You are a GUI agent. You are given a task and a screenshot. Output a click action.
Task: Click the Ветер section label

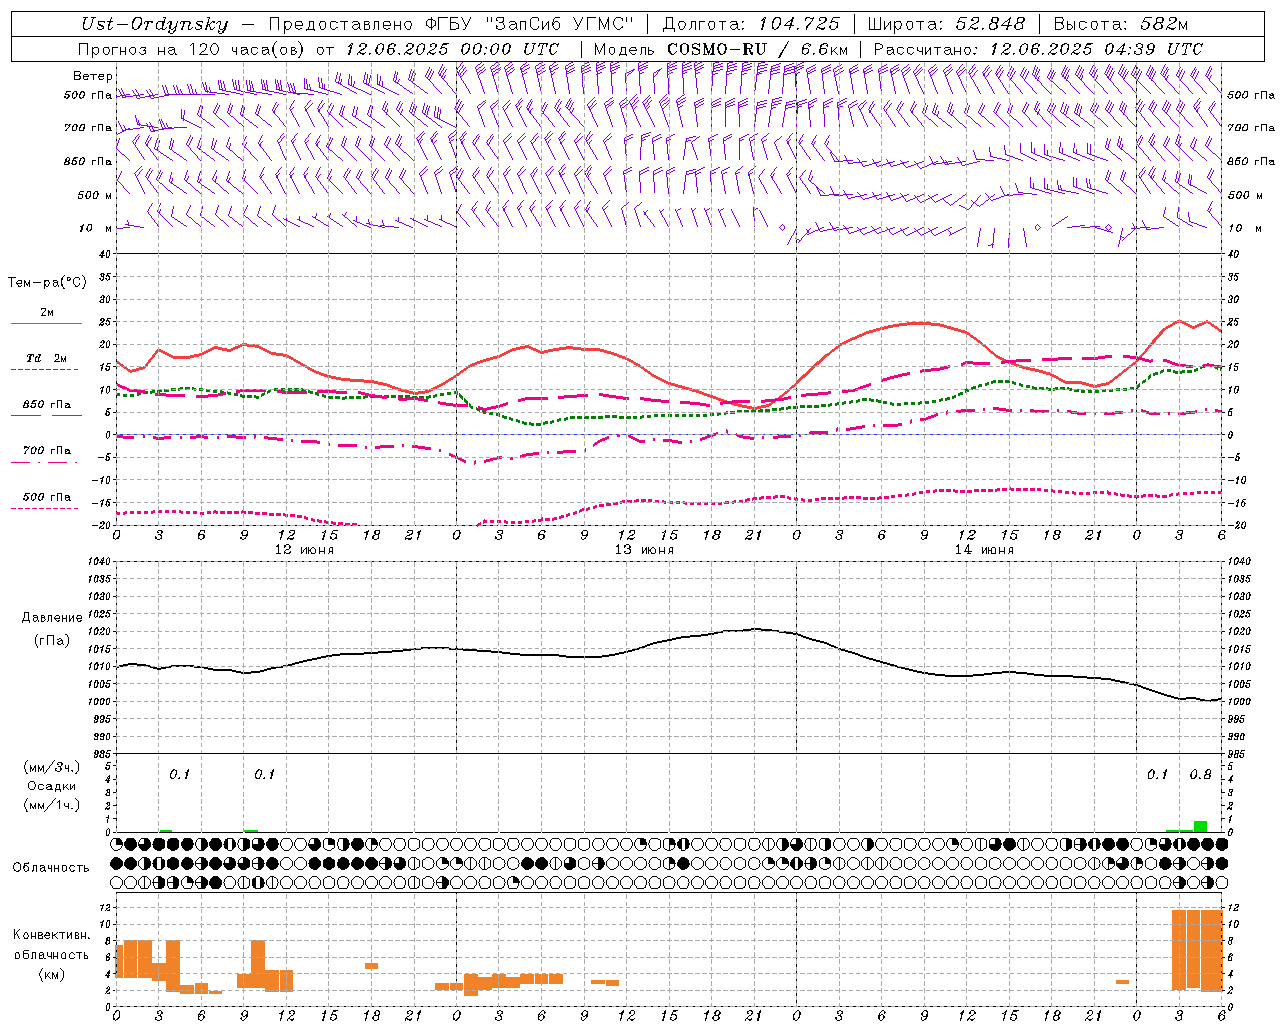tap(92, 76)
